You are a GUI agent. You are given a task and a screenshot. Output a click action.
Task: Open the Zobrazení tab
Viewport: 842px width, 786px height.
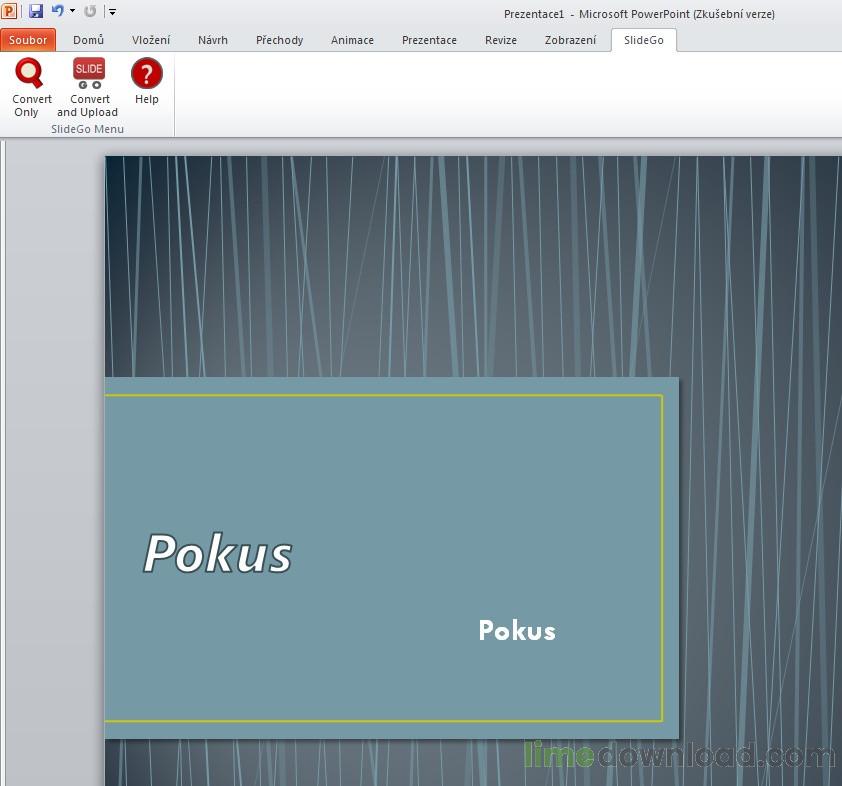tap(570, 40)
